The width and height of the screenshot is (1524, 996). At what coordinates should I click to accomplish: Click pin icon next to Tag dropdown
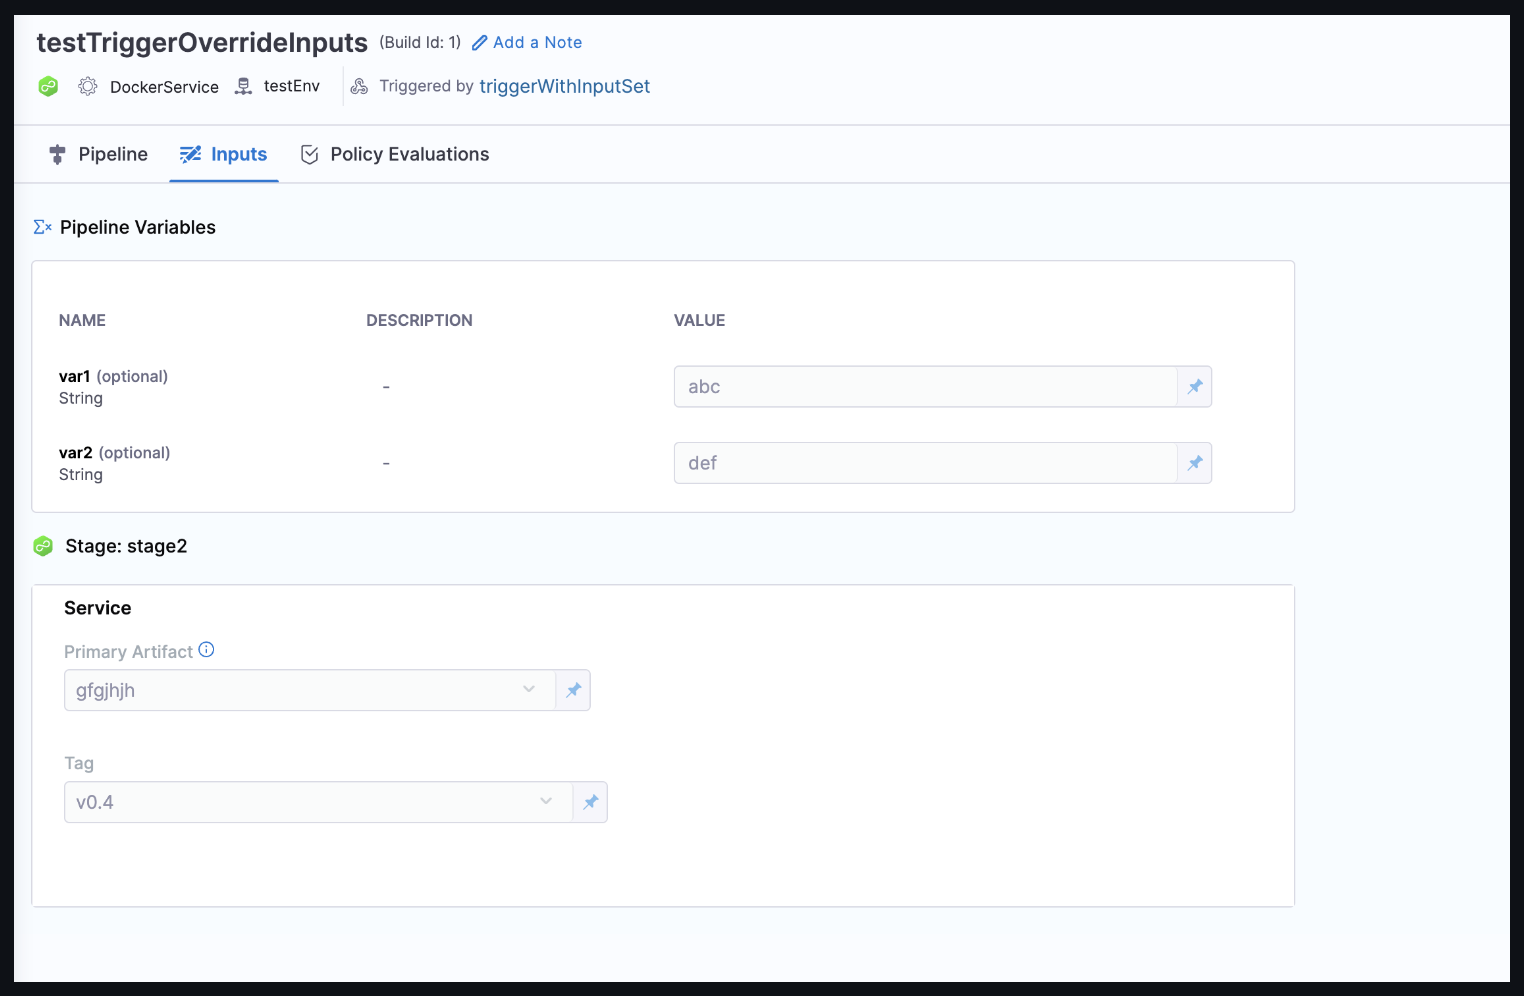pos(590,802)
